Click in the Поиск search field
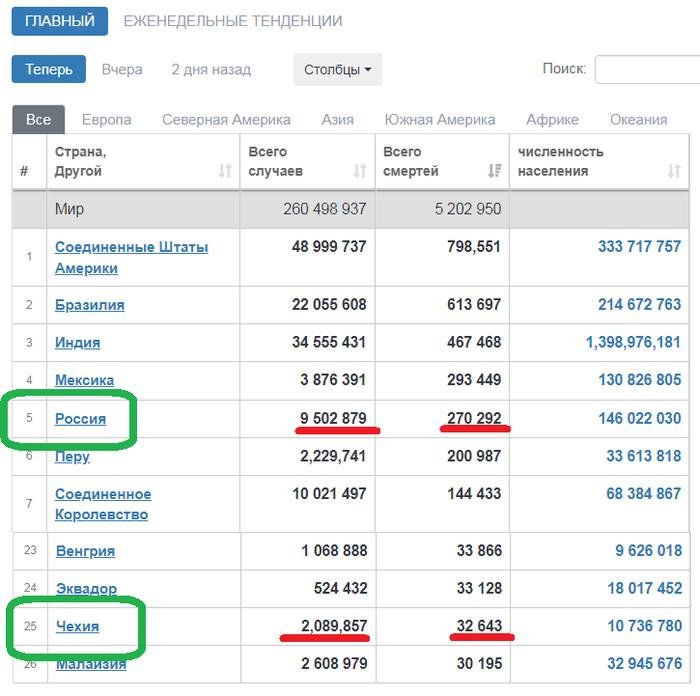The height and width of the screenshot is (696, 700). coord(647,69)
